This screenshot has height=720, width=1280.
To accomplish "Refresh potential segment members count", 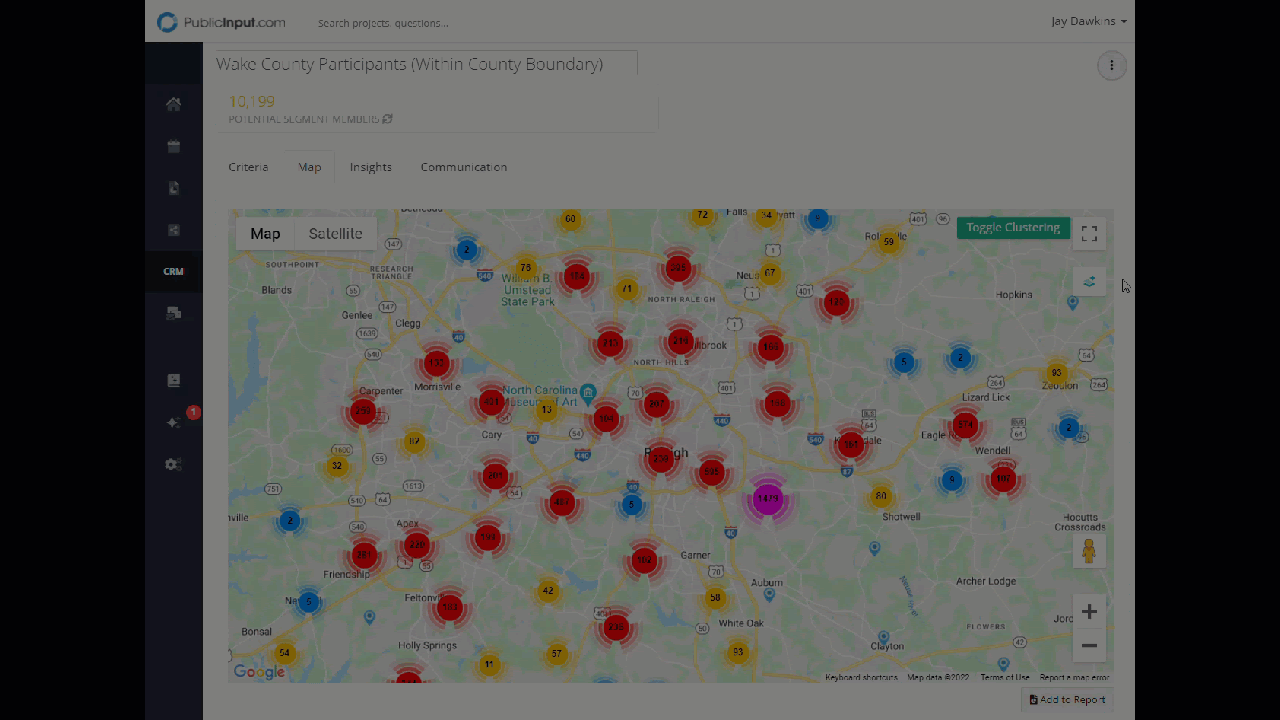I will coord(387,119).
